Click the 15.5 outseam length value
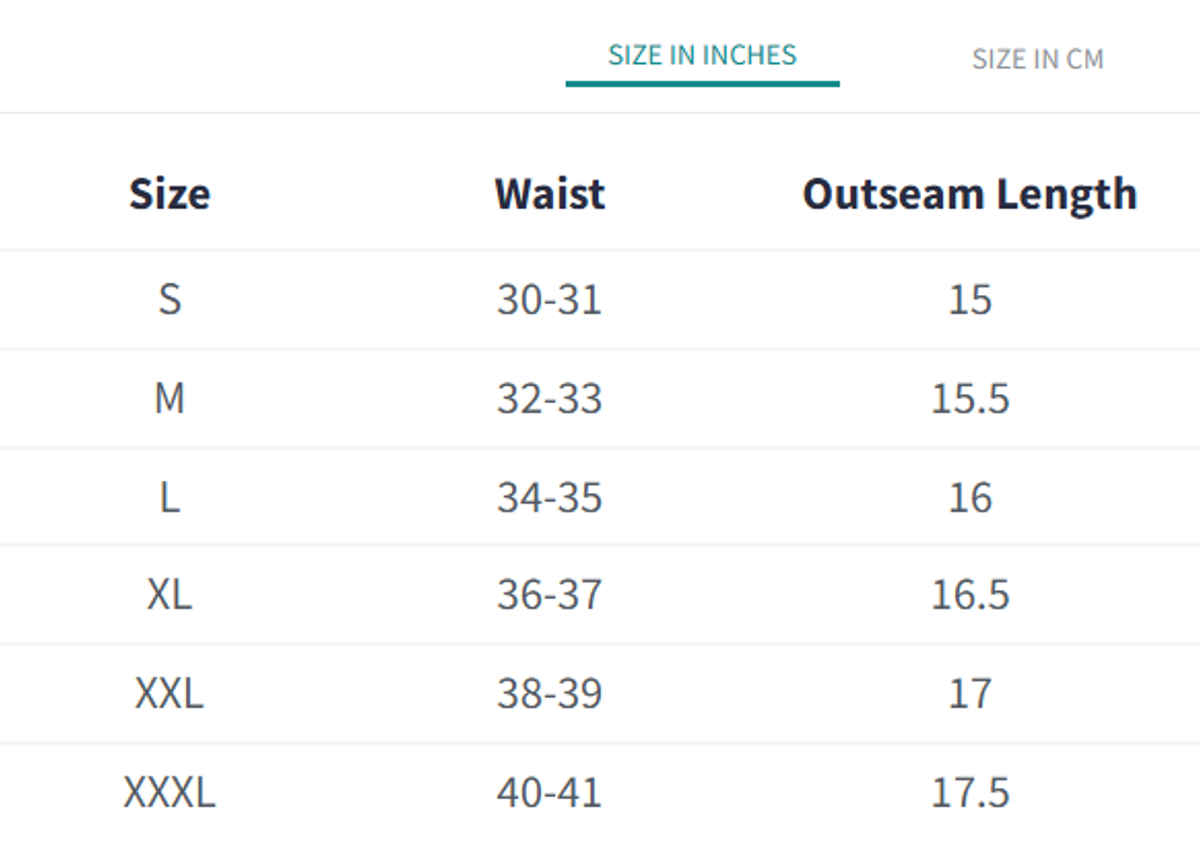This screenshot has width=1200, height=856. pyautogui.click(x=970, y=398)
